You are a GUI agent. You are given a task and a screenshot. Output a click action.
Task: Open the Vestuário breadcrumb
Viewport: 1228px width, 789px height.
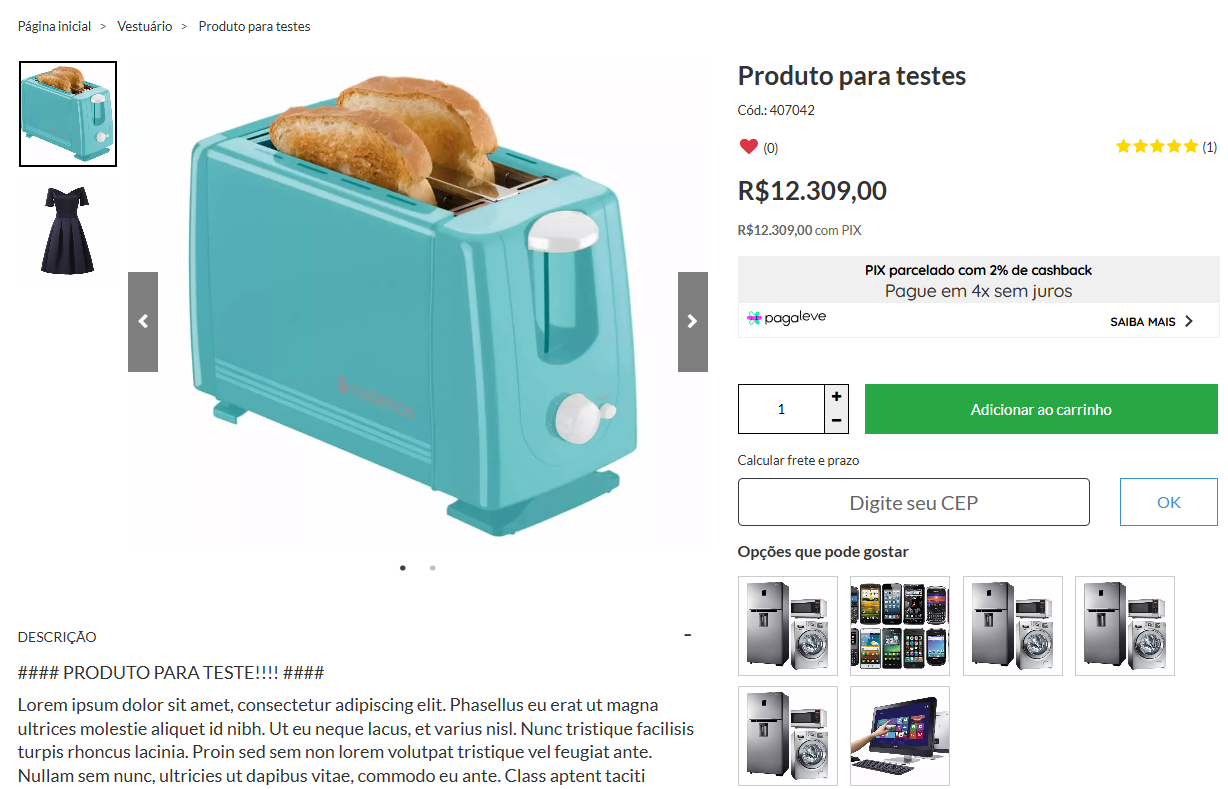pyautogui.click(x=145, y=27)
